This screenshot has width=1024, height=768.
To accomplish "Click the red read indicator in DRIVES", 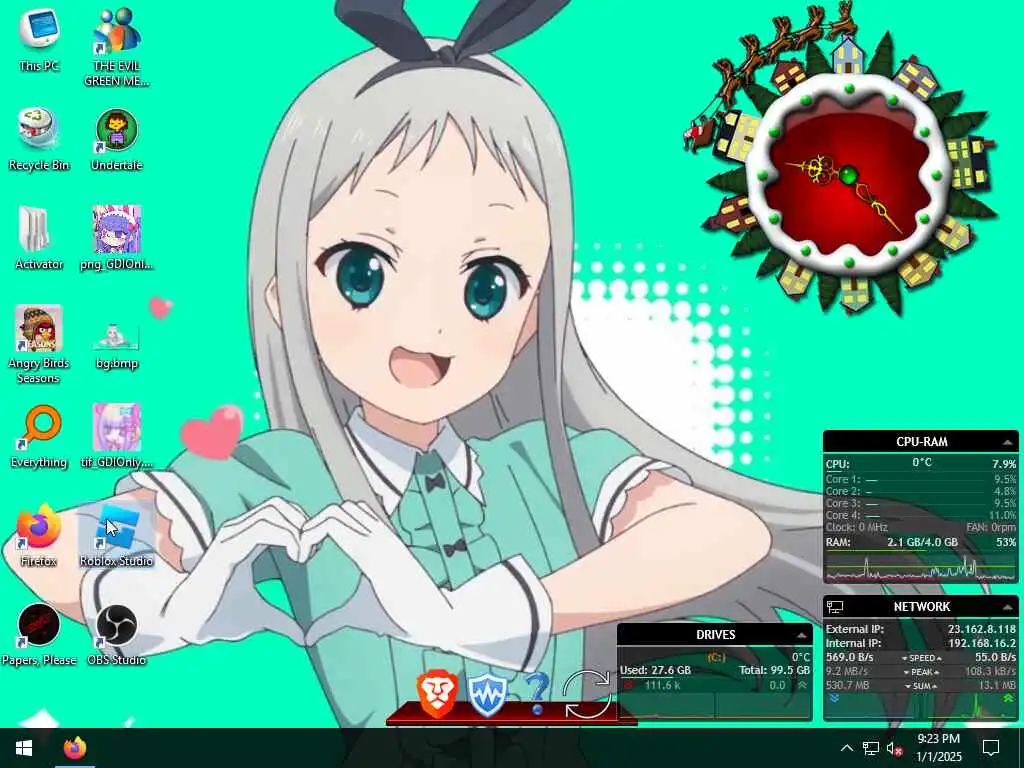I will click(x=628, y=685).
